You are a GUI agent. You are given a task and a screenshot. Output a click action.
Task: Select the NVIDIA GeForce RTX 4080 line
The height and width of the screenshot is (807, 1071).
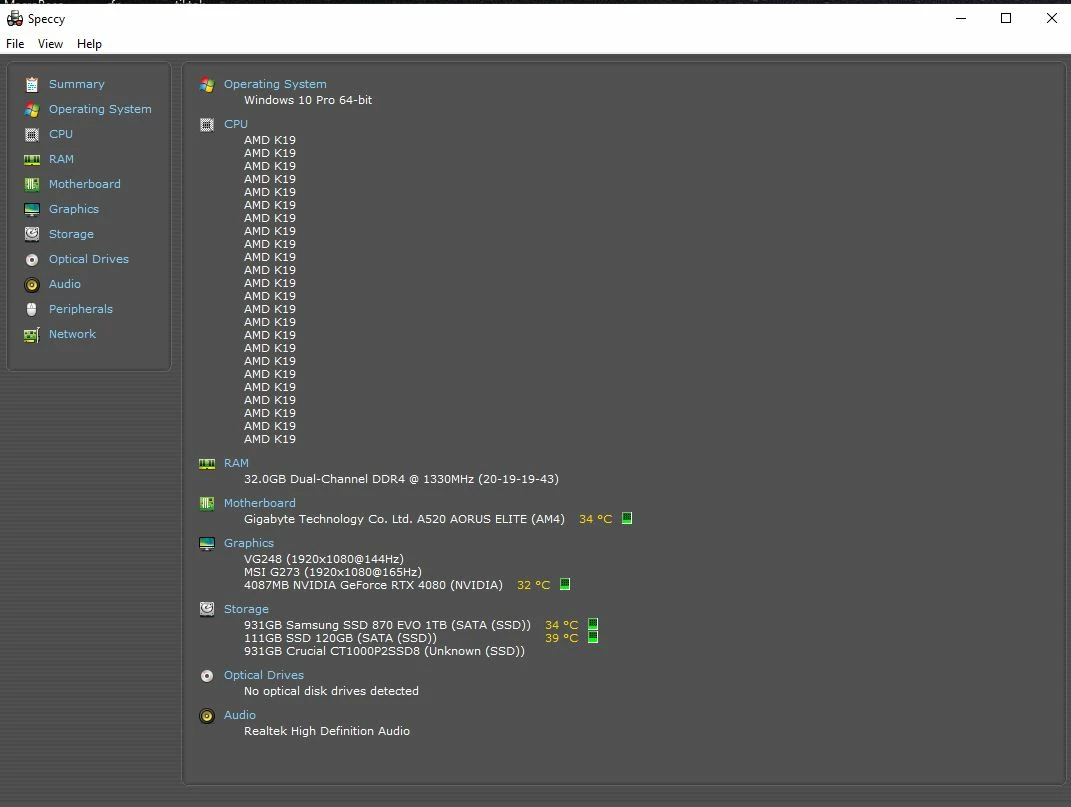click(373, 585)
